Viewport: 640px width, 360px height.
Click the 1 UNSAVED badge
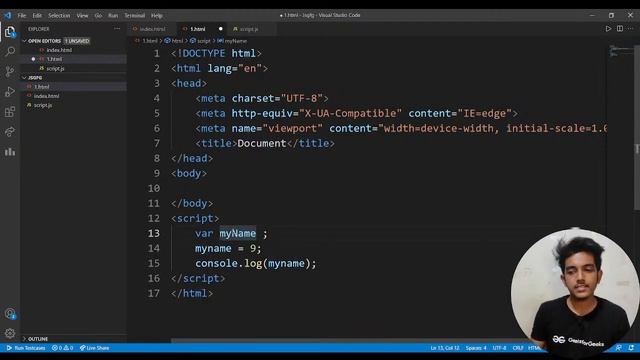click(77, 41)
